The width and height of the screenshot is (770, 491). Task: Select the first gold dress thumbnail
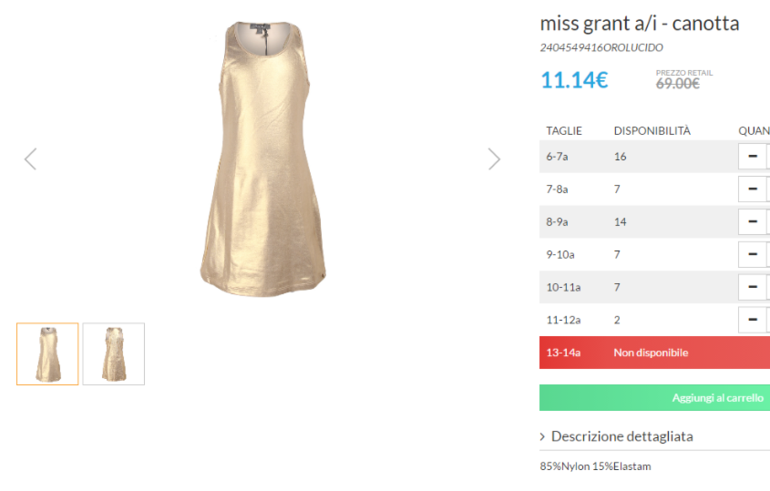[x=48, y=354]
